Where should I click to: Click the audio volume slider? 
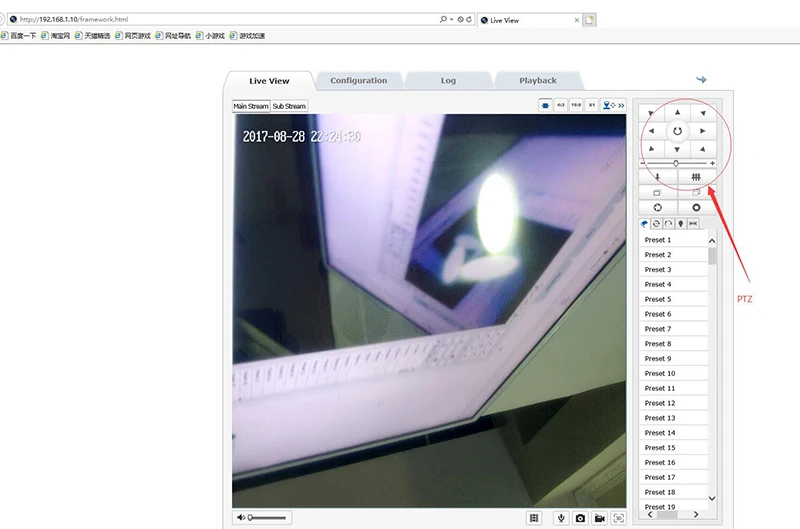267,518
